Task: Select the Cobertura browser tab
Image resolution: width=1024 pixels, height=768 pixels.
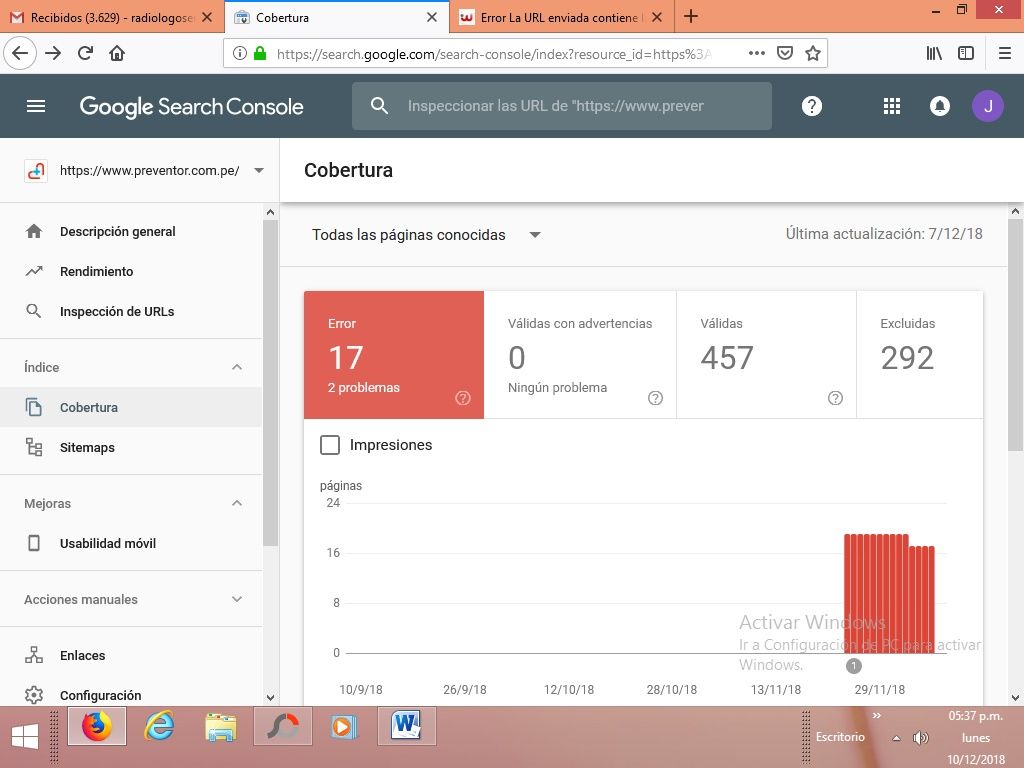Action: coord(336,17)
